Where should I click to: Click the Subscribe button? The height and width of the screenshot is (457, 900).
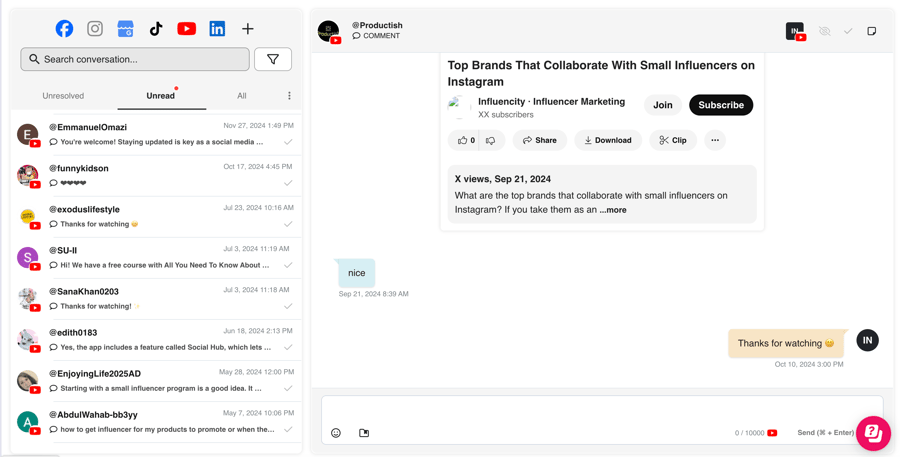(720, 105)
